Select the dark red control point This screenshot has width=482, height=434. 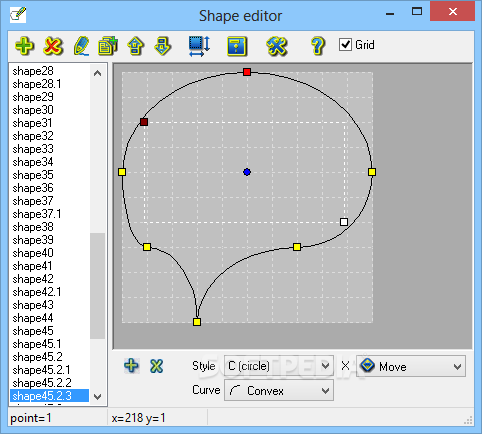[x=144, y=122]
